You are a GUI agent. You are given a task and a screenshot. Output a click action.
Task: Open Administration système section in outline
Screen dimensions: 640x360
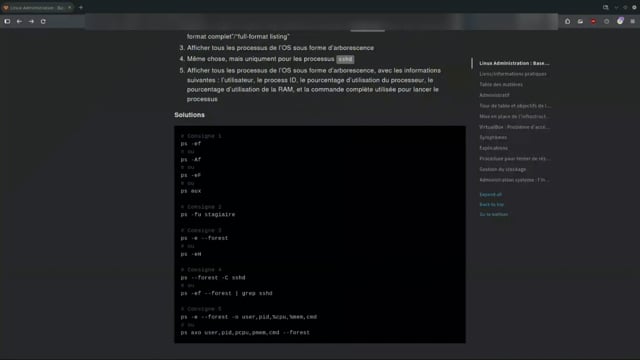(514, 180)
